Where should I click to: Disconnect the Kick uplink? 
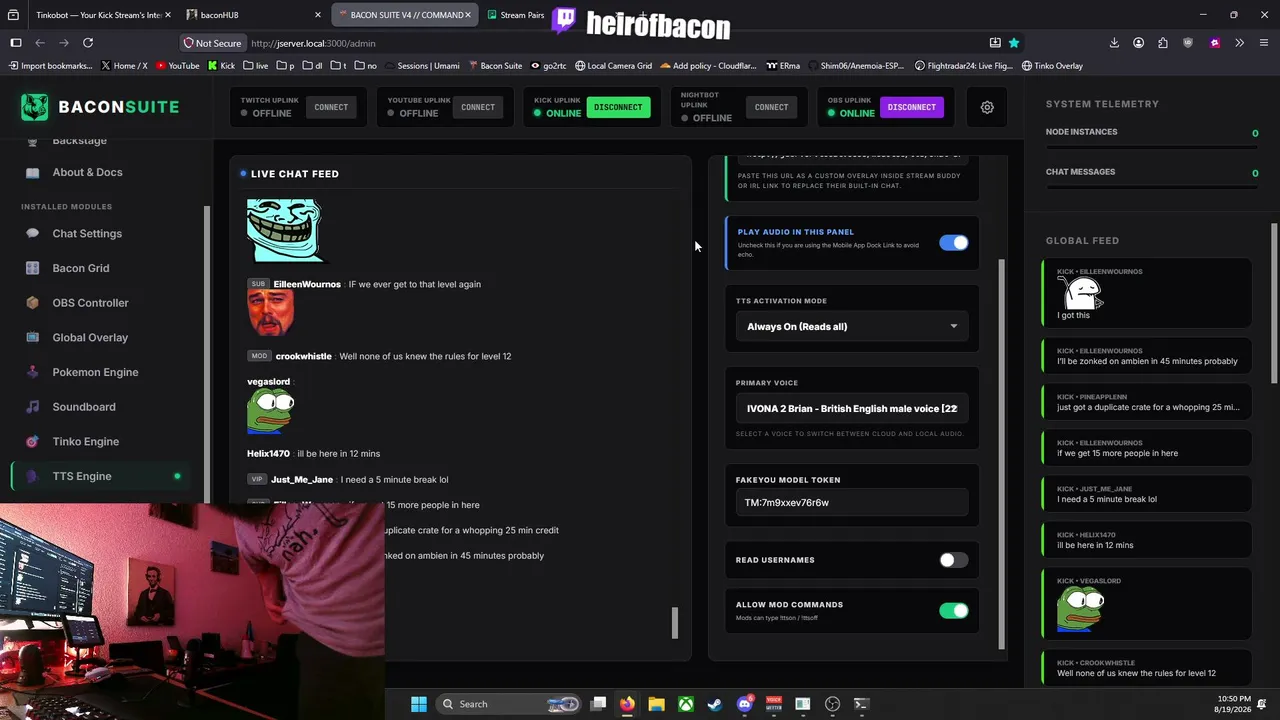[x=618, y=107]
